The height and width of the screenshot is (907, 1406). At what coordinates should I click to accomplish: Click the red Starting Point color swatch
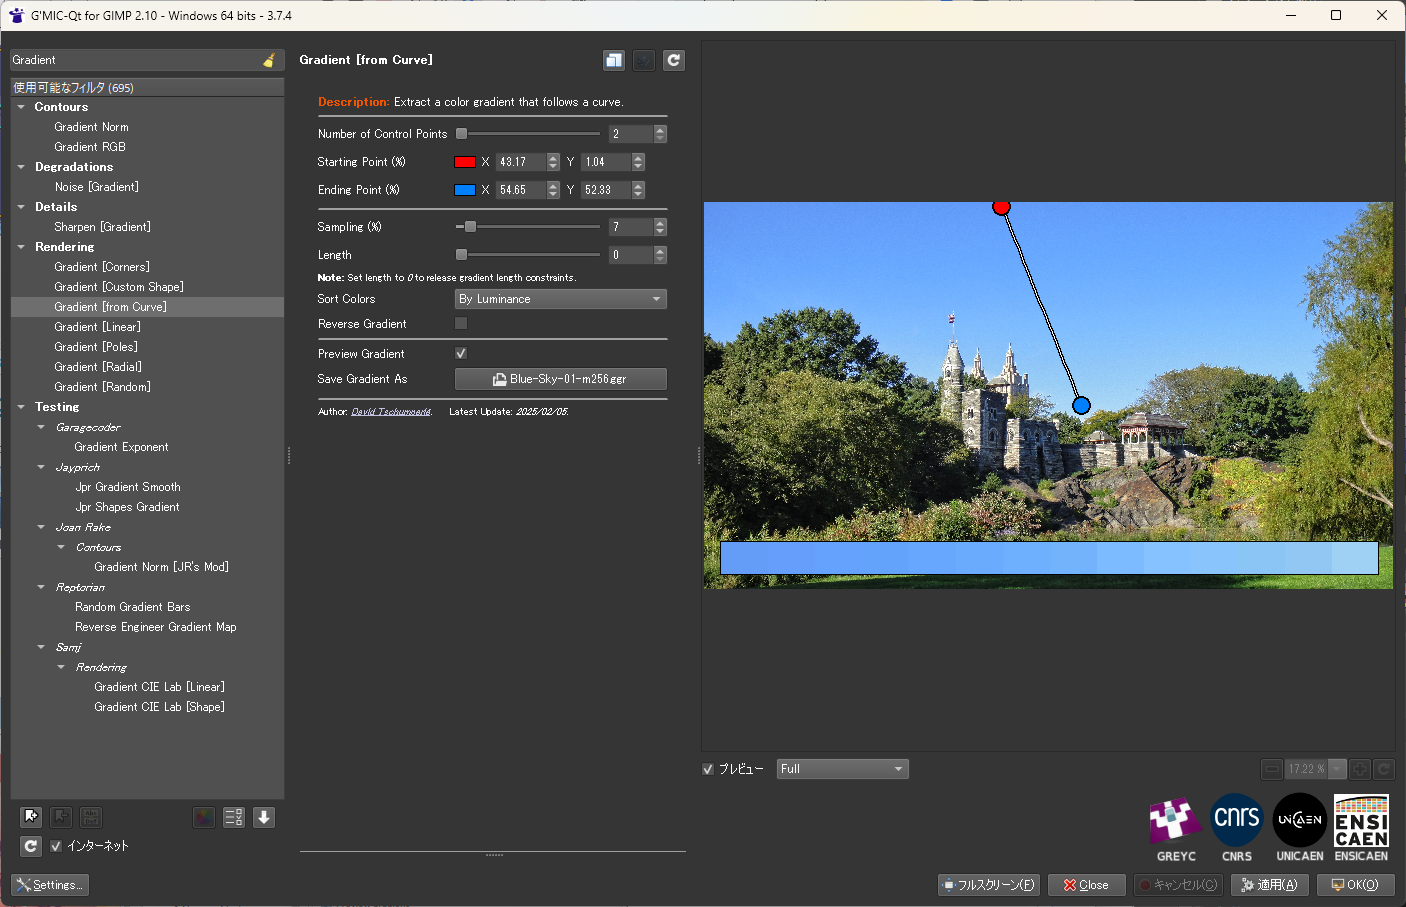(x=465, y=162)
